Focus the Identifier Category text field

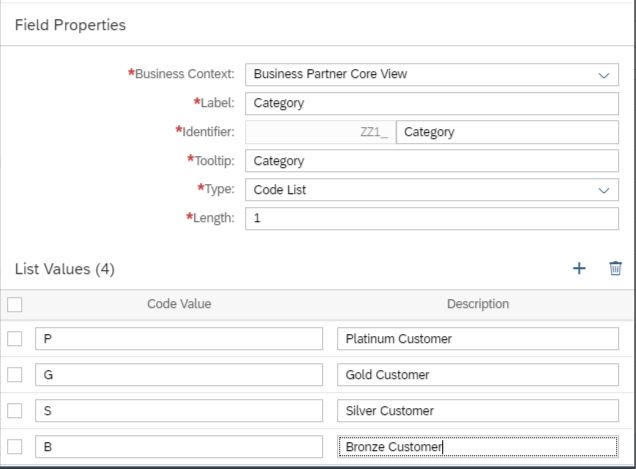point(507,132)
